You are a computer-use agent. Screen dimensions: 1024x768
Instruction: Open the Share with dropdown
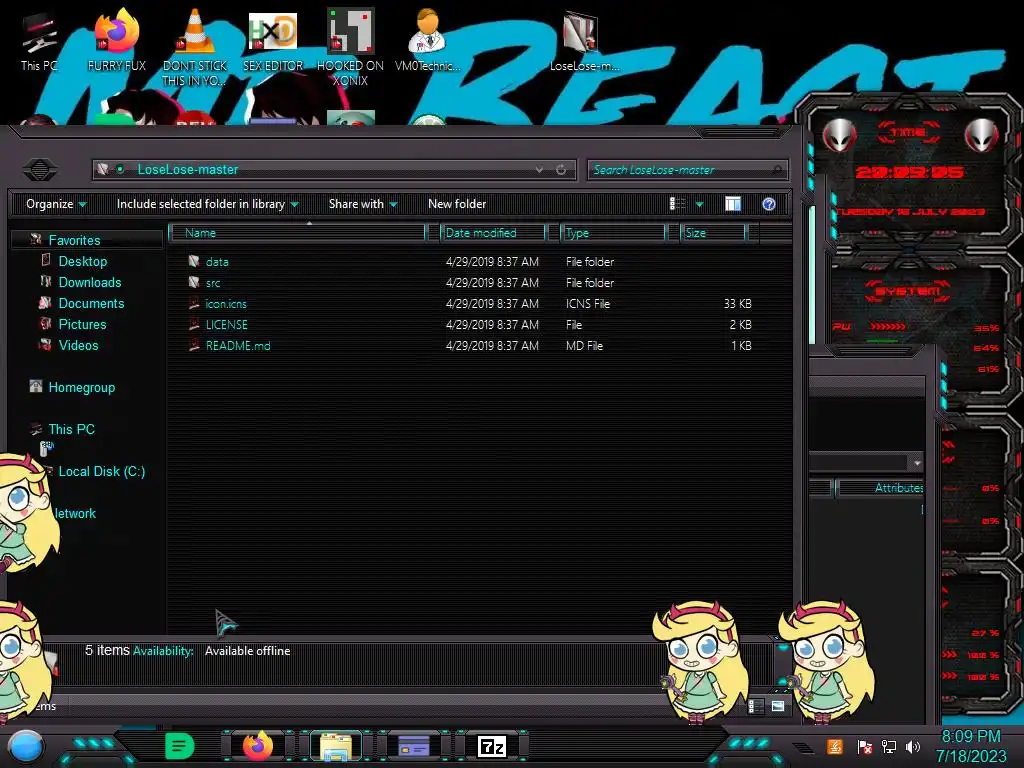coord(363,204)
